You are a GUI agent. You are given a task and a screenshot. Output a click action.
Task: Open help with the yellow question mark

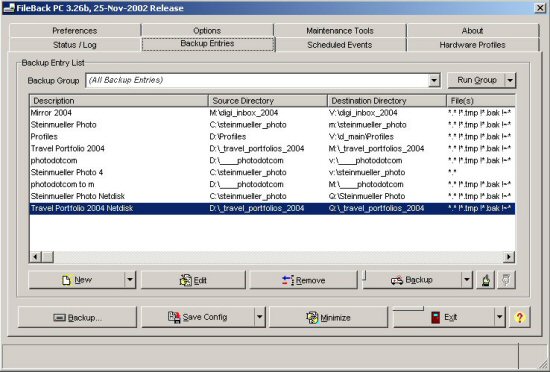pyautogui.click(x=520, y=317)
